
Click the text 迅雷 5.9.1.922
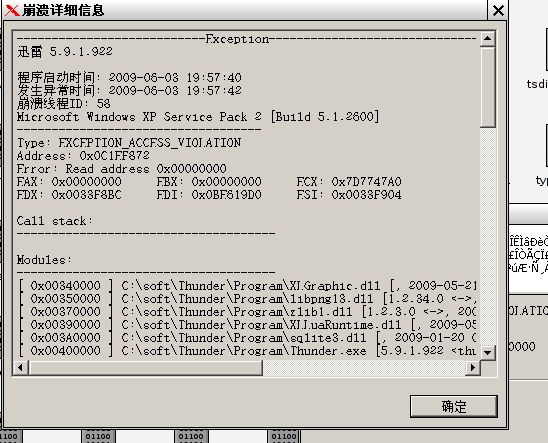coord(65,52)
